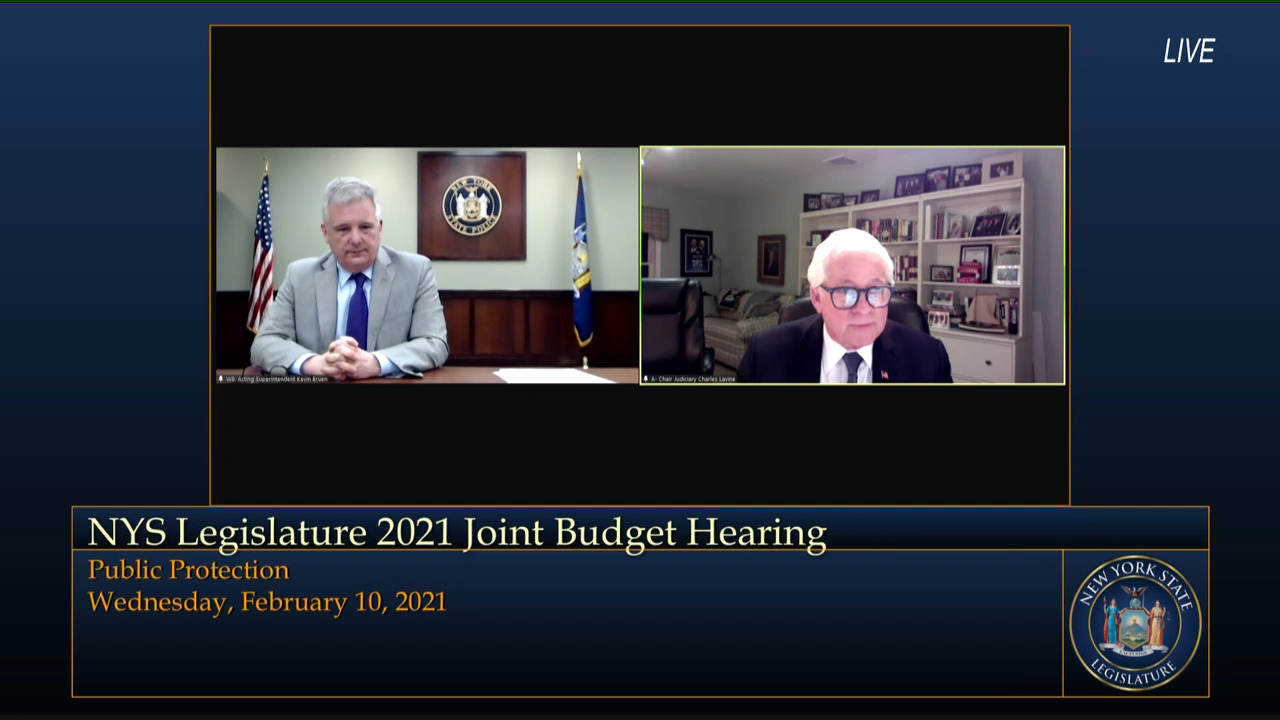Click the white paper on Bruen's desk
Viewport: 1280px width, 720px height.
pyautogui.click(x=553, y=376)
